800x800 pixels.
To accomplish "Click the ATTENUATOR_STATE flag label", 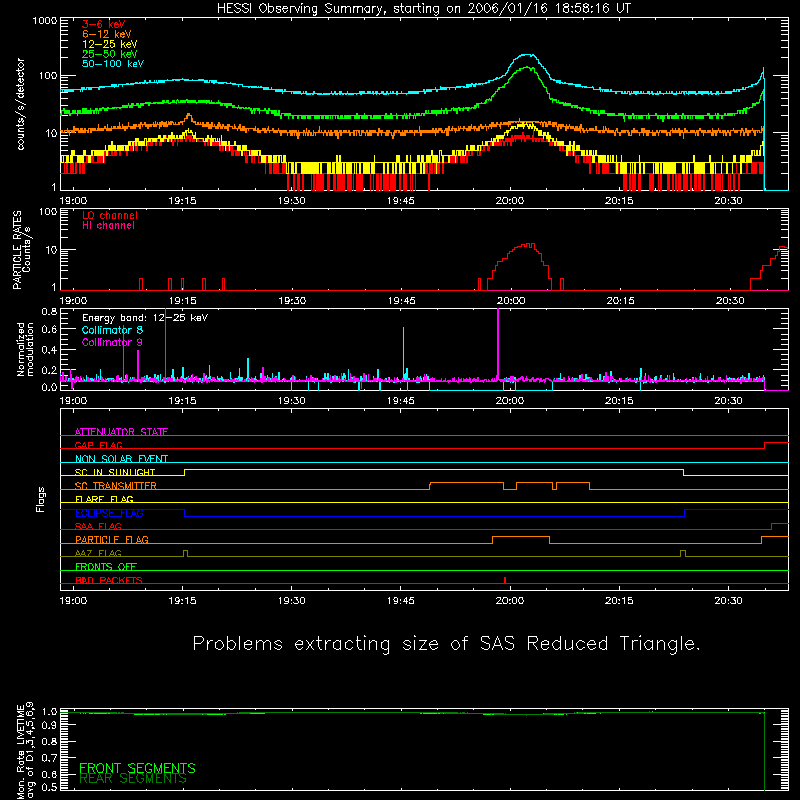I will pyautogui.click(x=121, y=432).
